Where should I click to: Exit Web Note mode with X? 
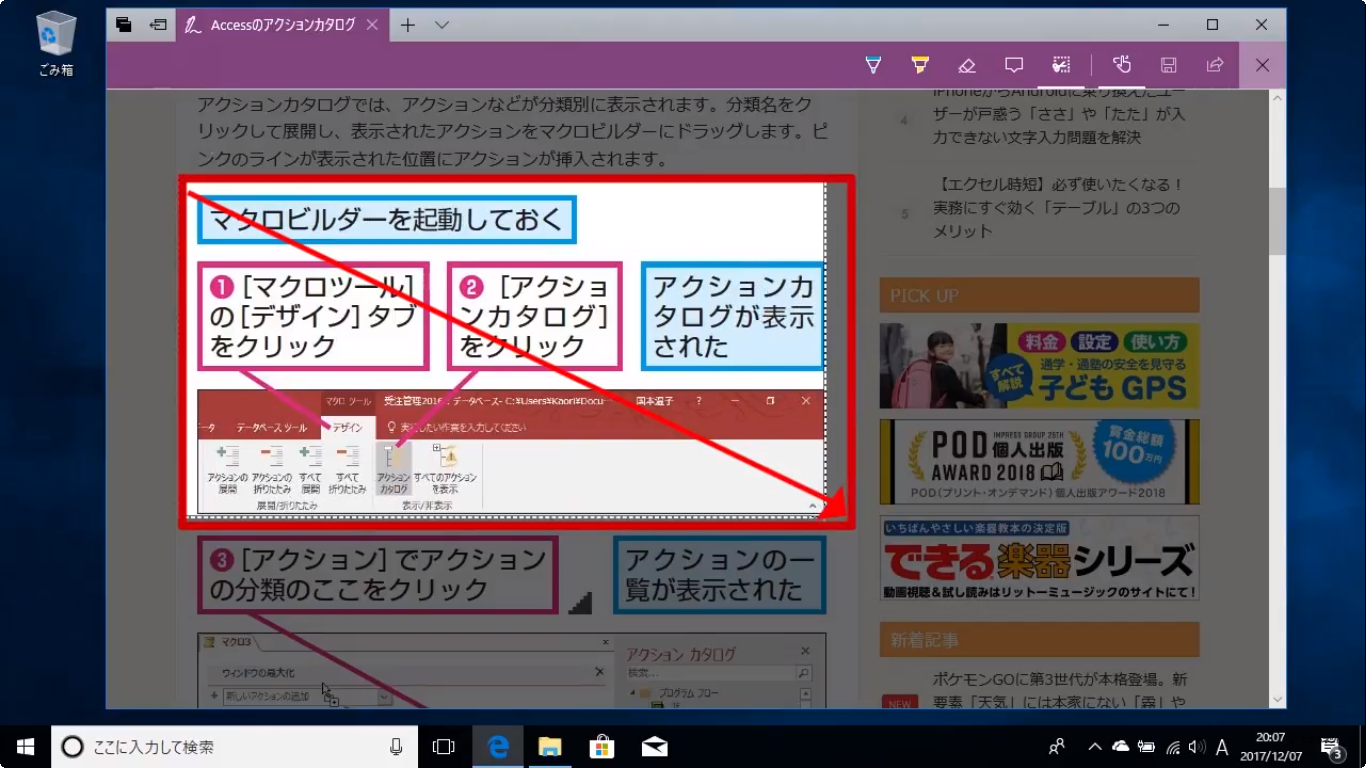tap(1262, 65)
